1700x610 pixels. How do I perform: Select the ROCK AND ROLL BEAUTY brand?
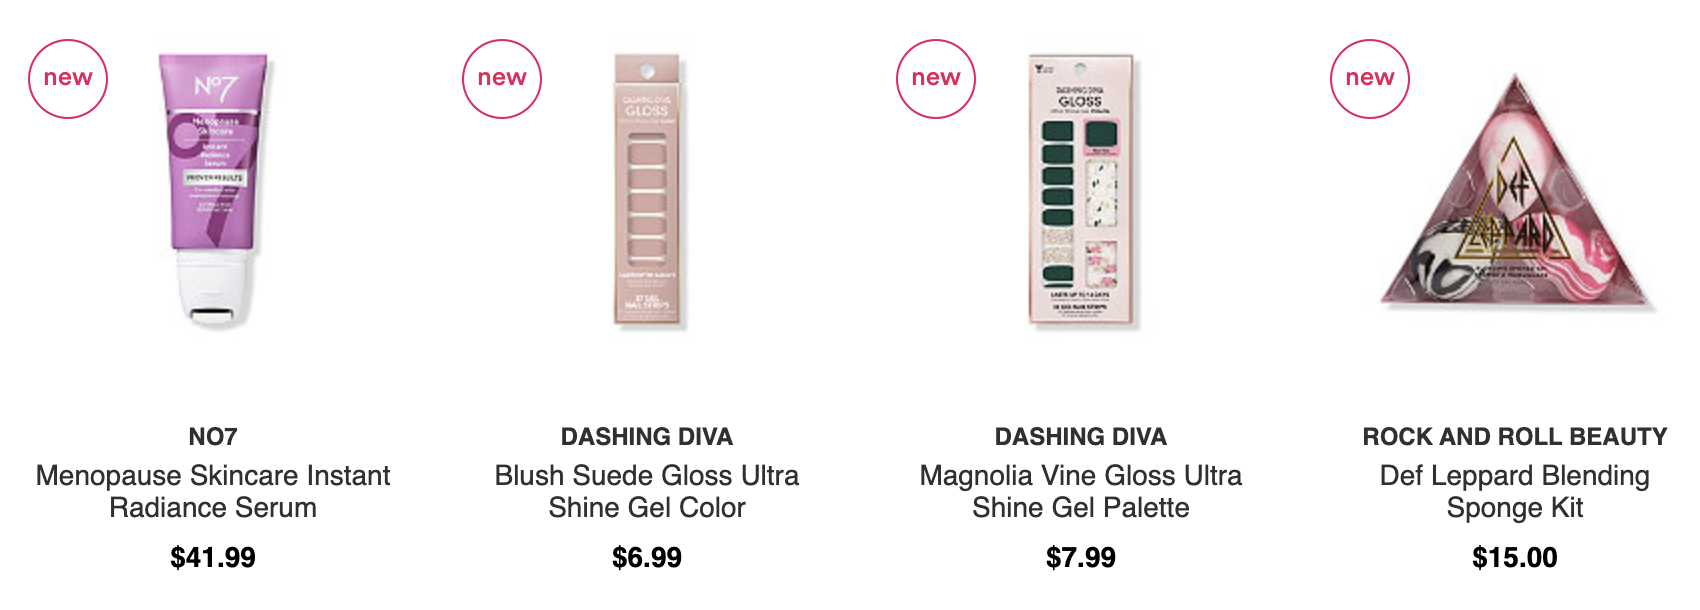(1515, 437)
